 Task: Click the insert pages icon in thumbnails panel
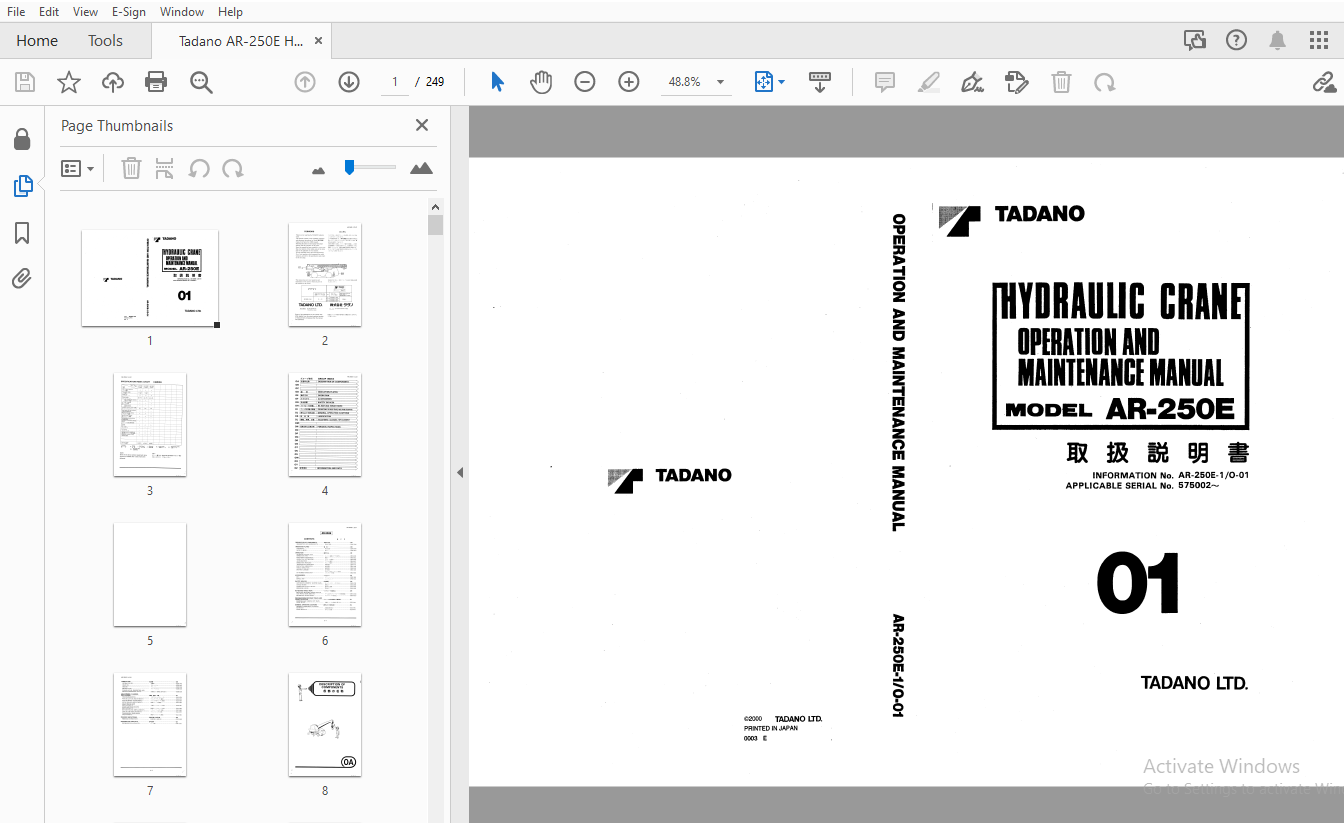pyautogui.click(x=165, y=168)
